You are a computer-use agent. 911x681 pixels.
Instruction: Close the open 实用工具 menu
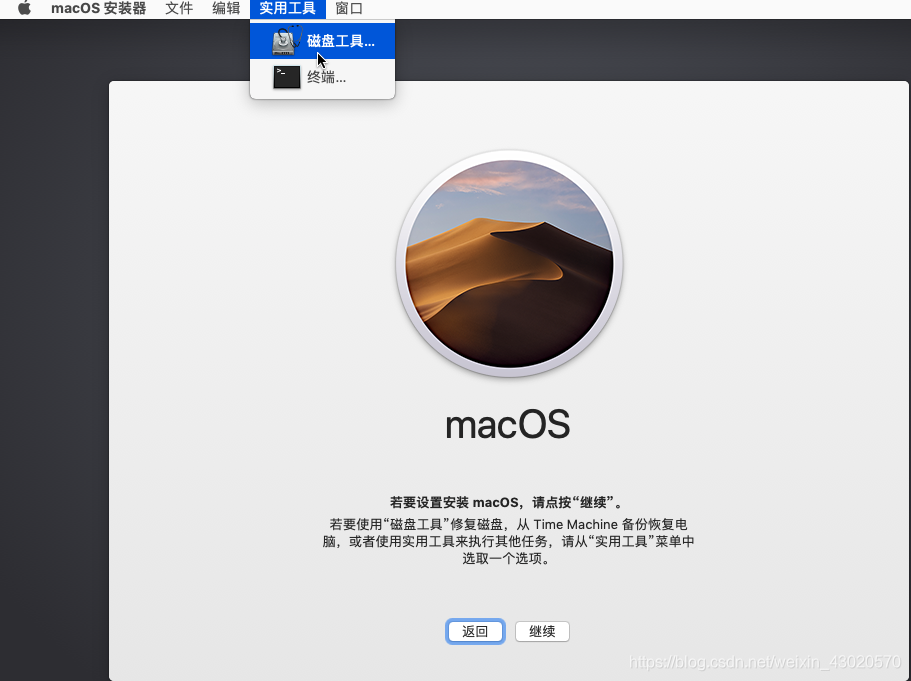click(288, 9)
